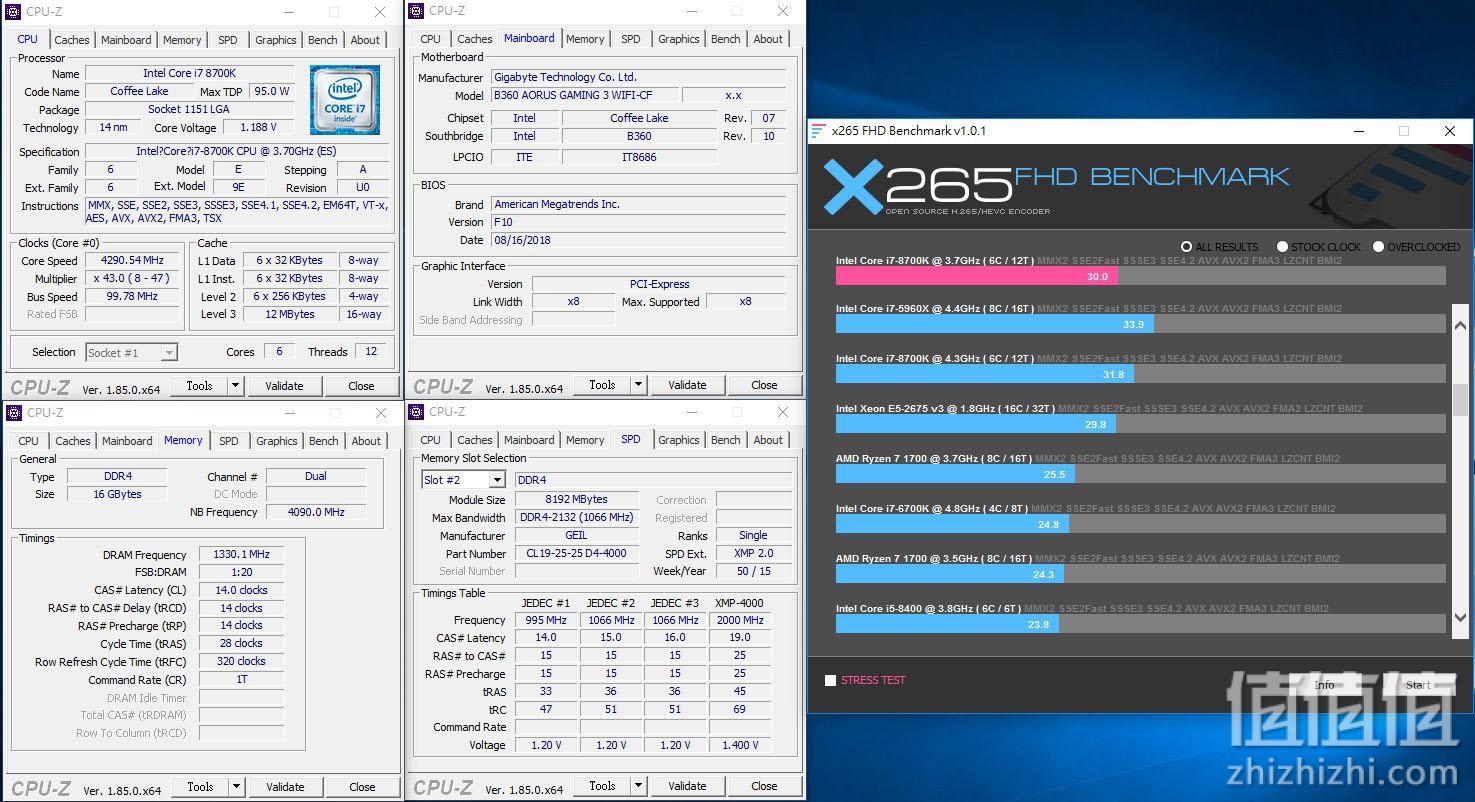The image size is (1475, 802).
Task: Click the scroll up arrow in the benchmark results list
Action: tap(1460, 325)
